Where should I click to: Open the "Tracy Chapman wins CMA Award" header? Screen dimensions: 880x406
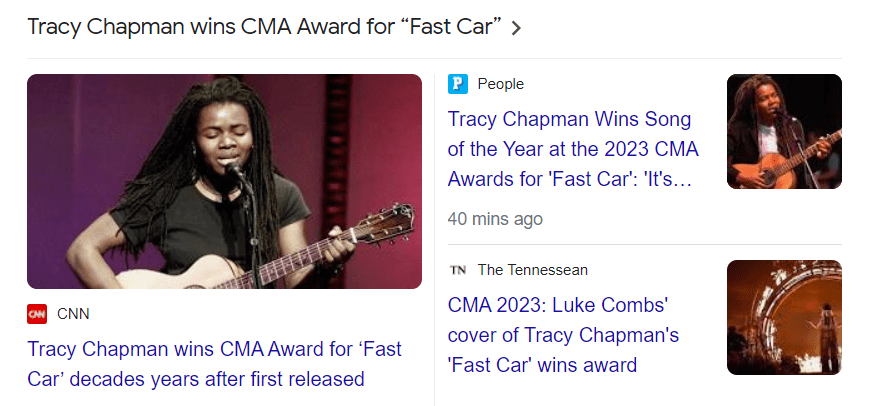(x=263, y=27)
